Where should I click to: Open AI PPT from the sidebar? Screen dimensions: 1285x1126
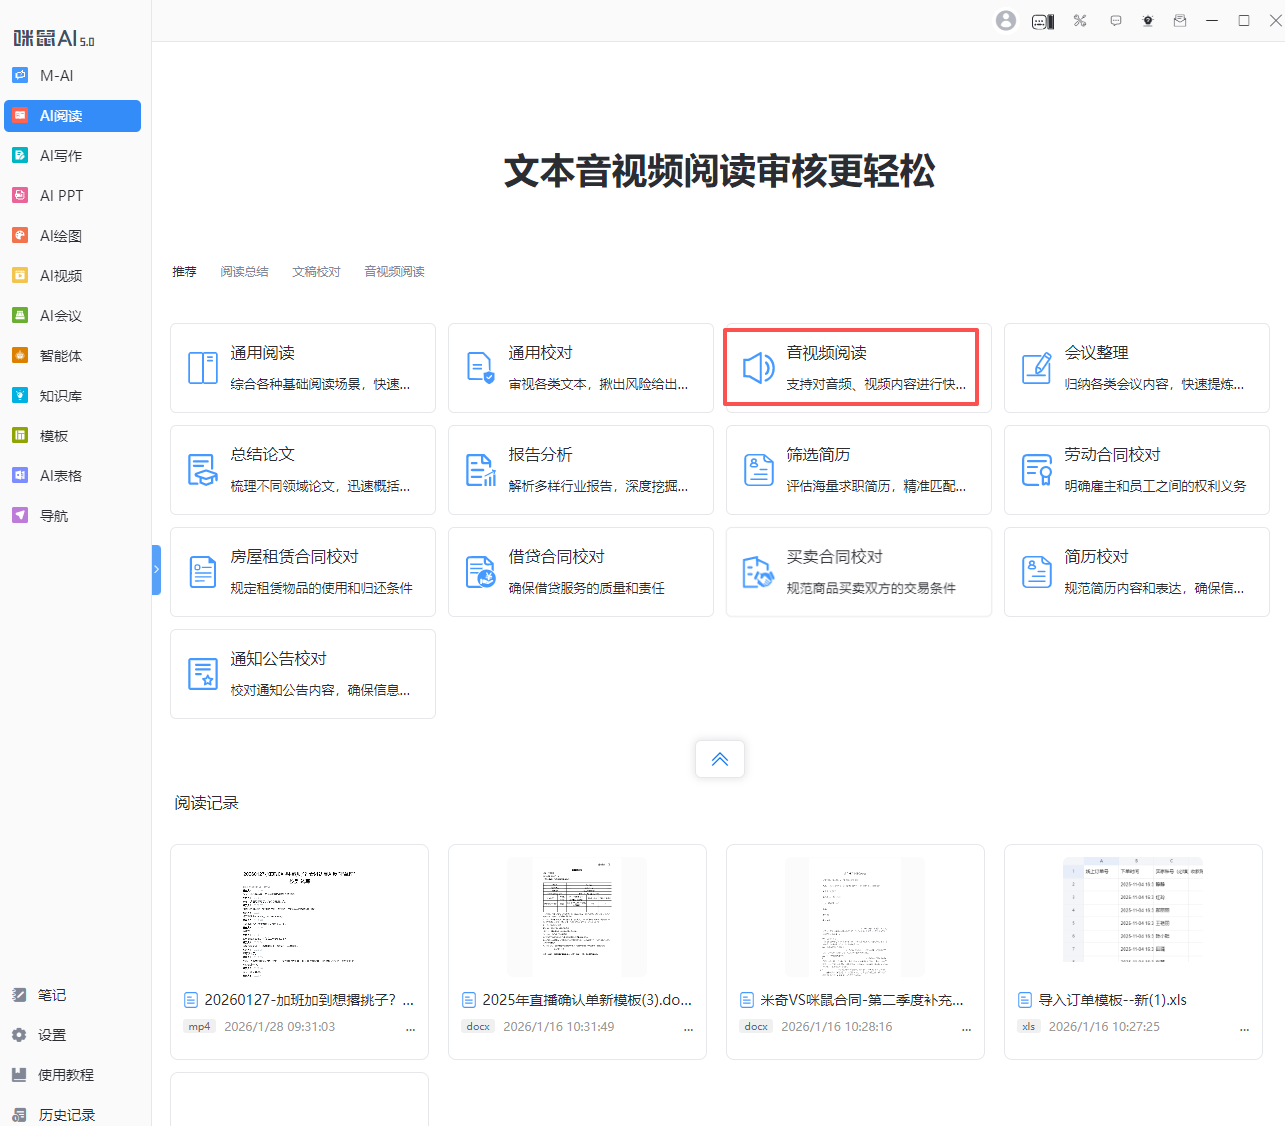click(61, 196)
